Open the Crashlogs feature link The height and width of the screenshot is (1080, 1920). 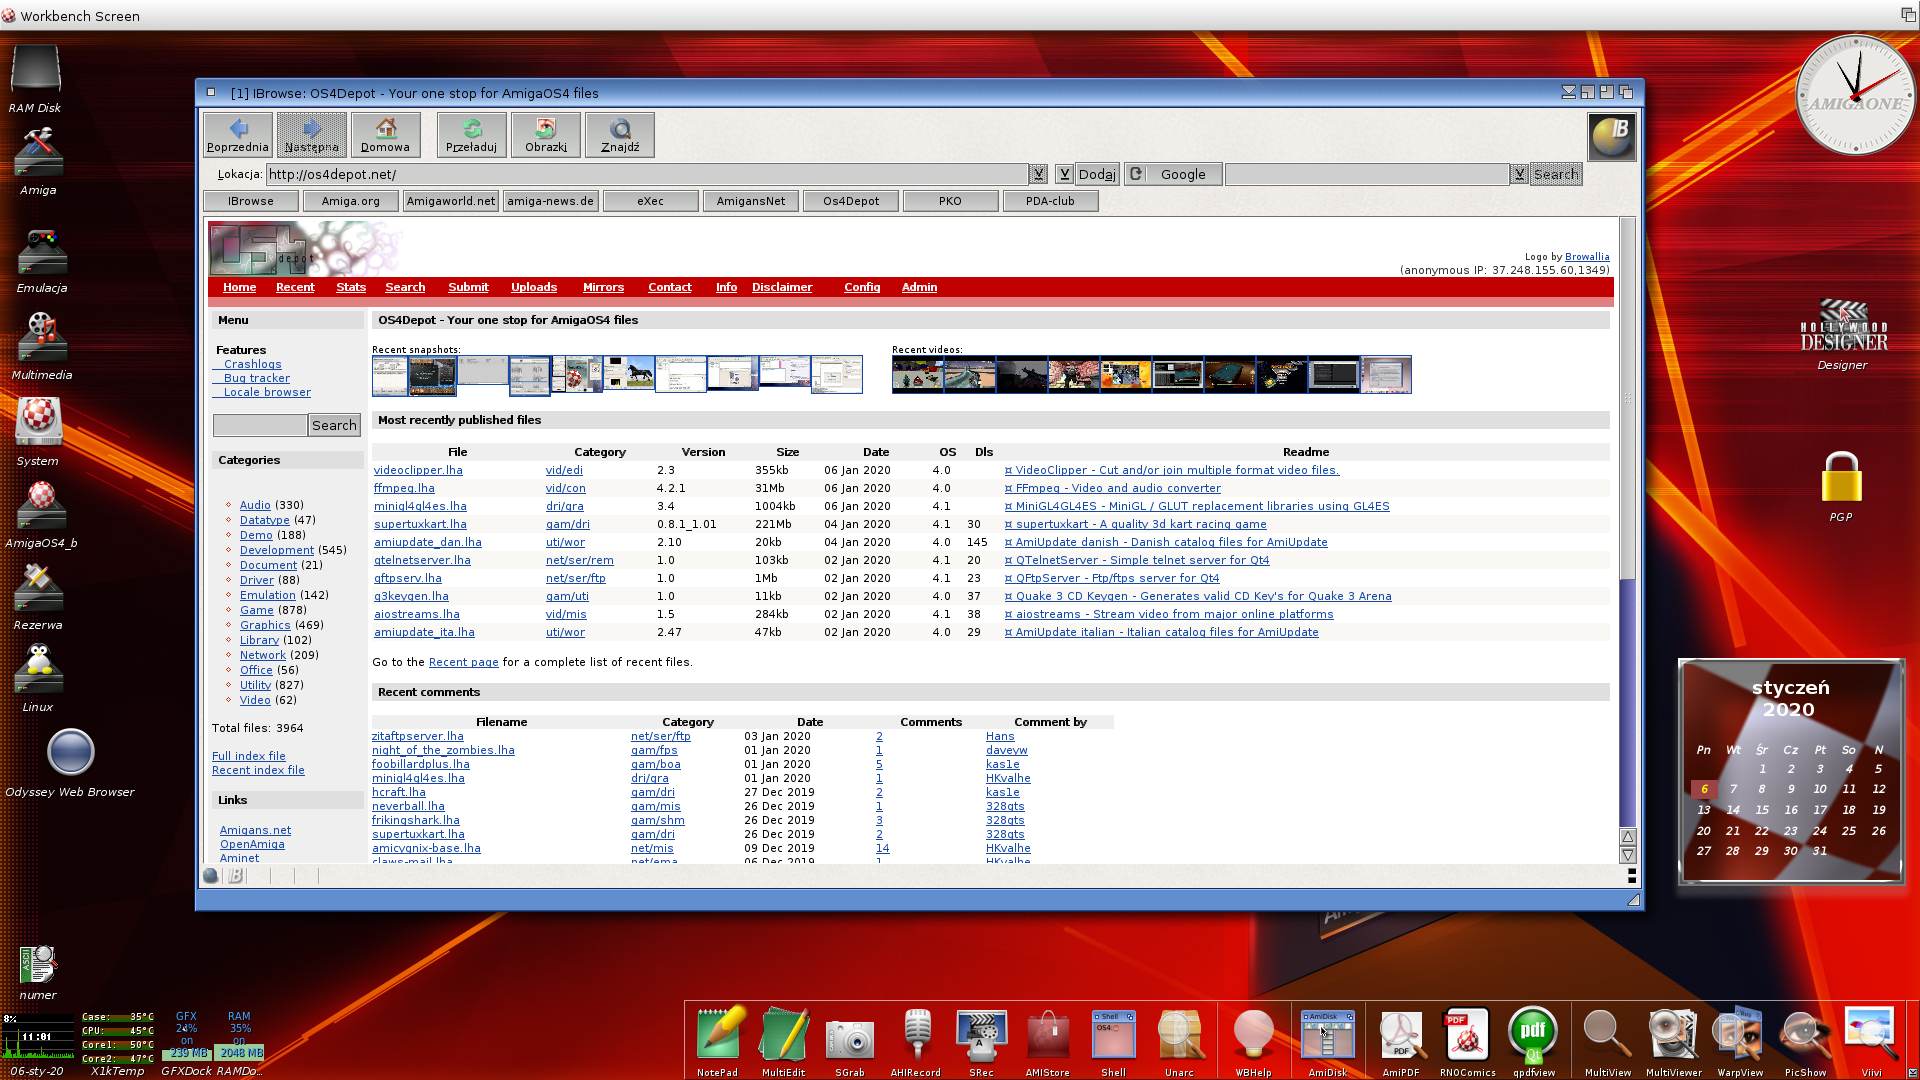(253, 364)
